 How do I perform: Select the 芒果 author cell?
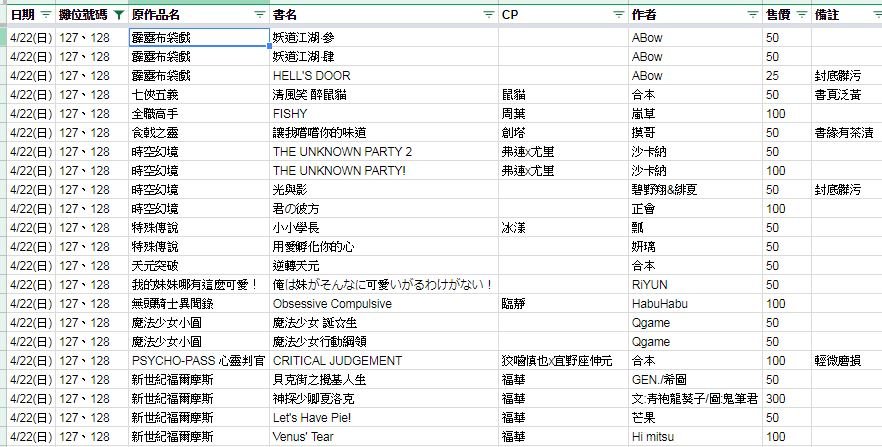(695, 418)
